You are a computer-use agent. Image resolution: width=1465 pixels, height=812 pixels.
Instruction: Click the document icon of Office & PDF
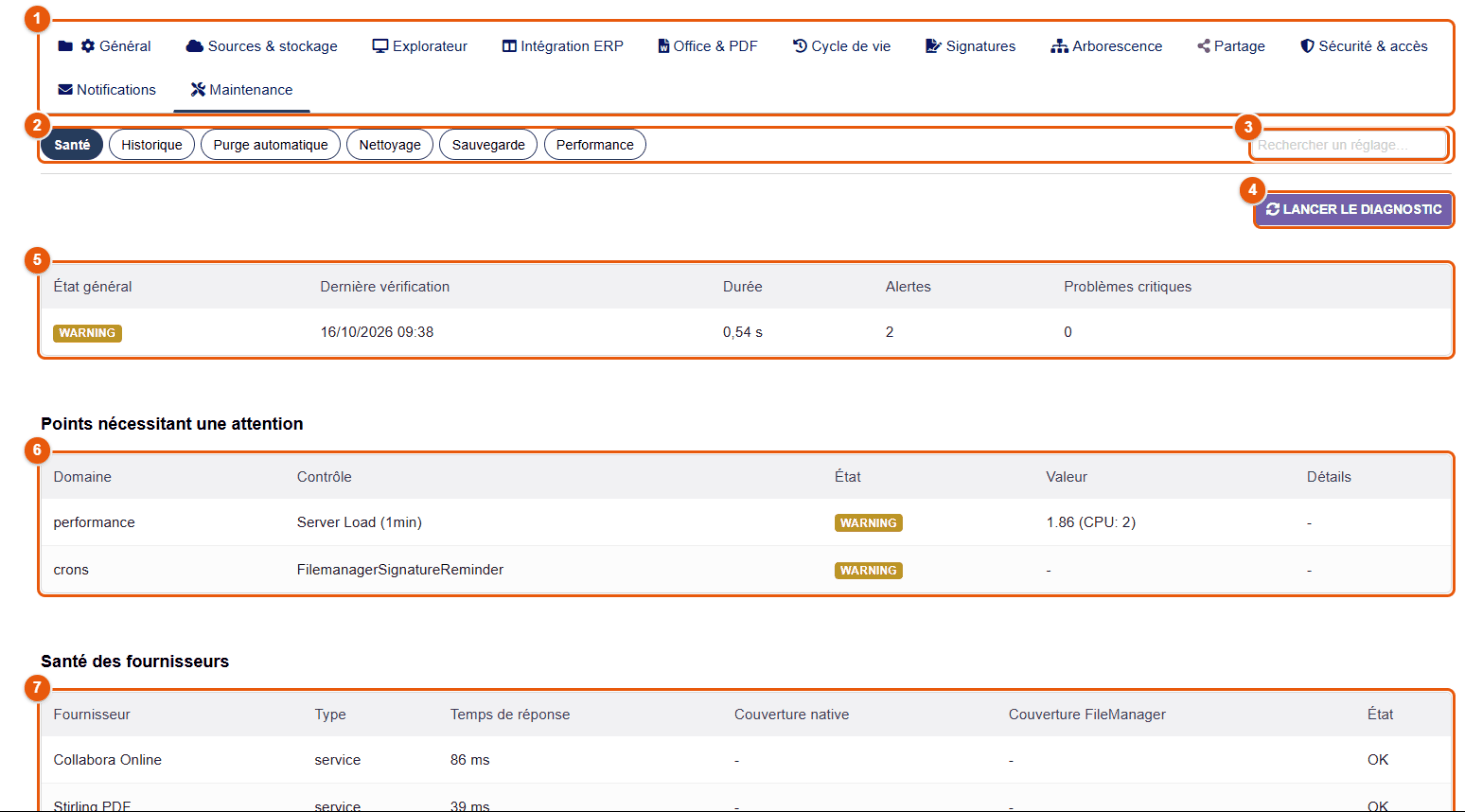(663, 46)
